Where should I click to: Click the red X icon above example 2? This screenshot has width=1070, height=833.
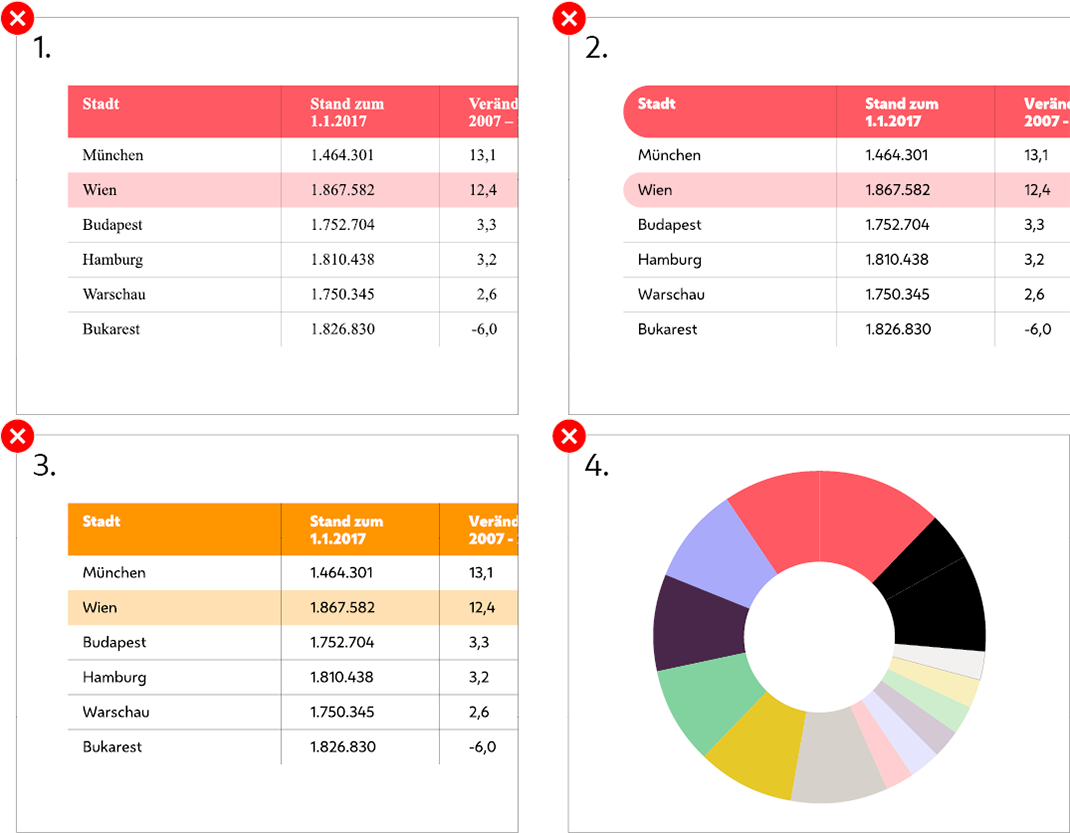coord(569,18)
